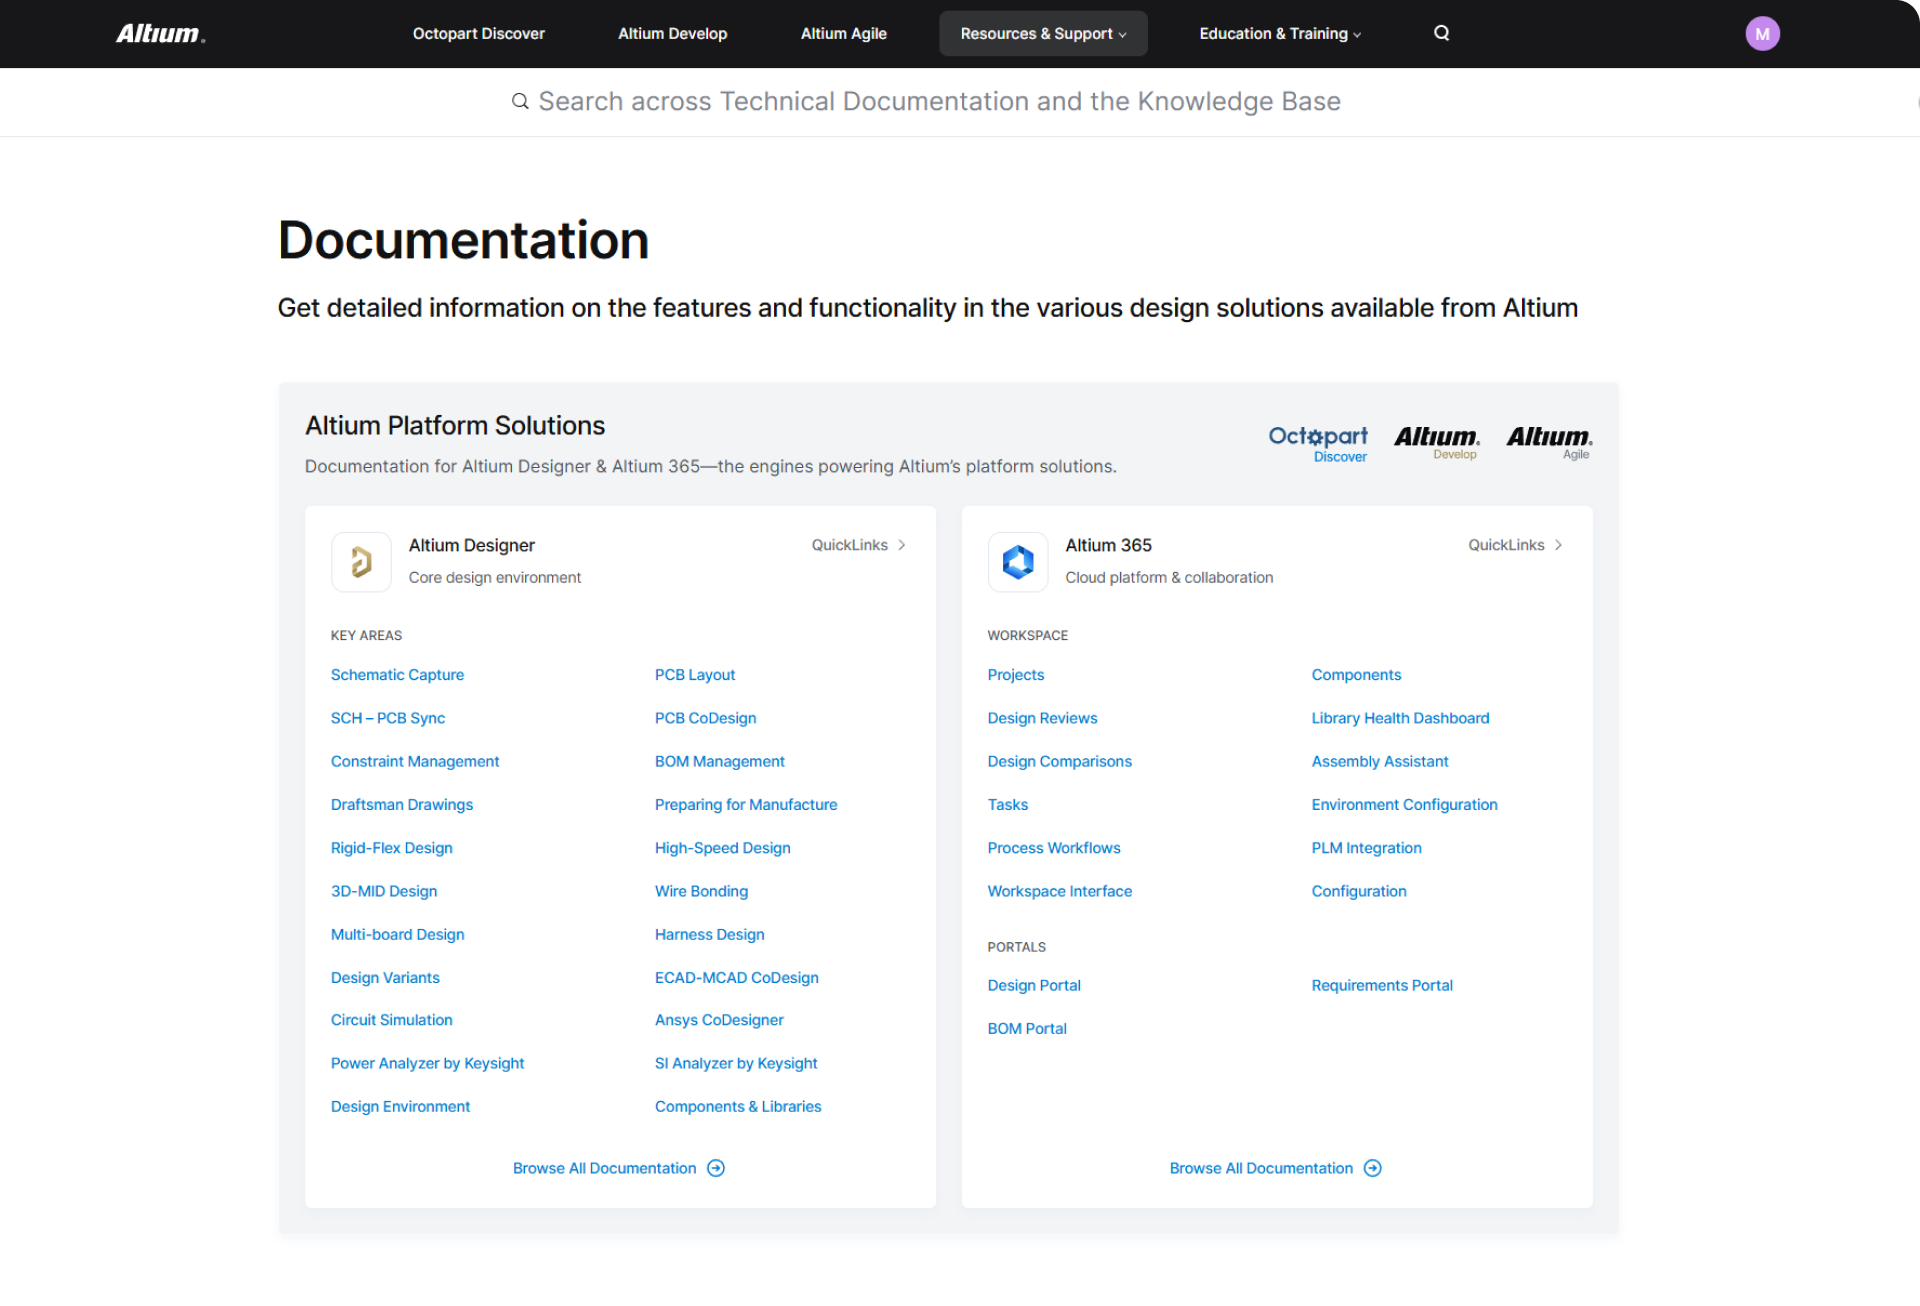Open Harness Design link
Viewport: 1920px width, 1306px height.
point(710,934)
